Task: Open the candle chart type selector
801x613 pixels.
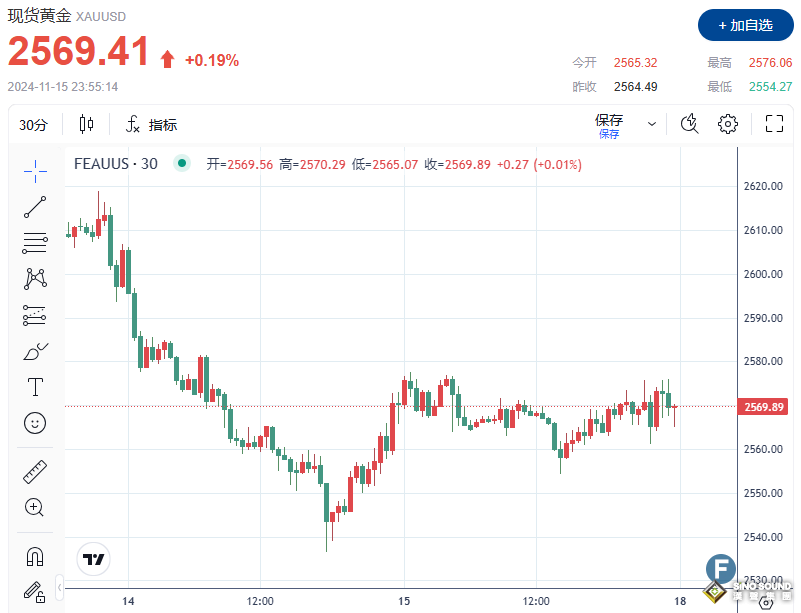Action: [85, 123]
